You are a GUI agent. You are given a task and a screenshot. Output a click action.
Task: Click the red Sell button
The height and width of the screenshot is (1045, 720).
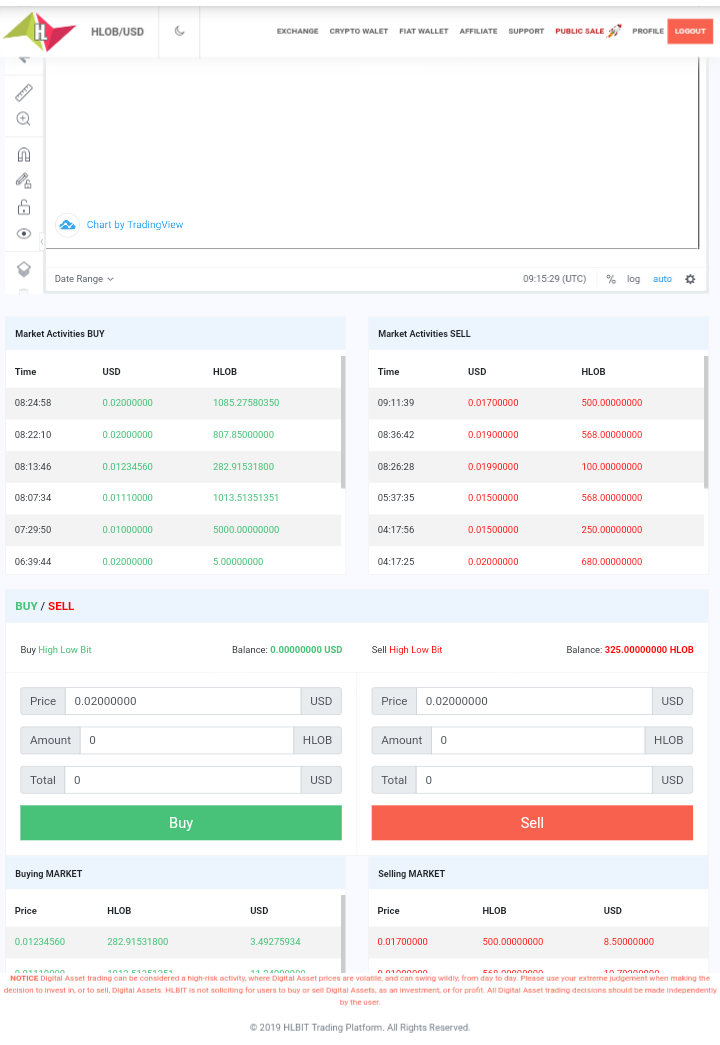point(532,822)
